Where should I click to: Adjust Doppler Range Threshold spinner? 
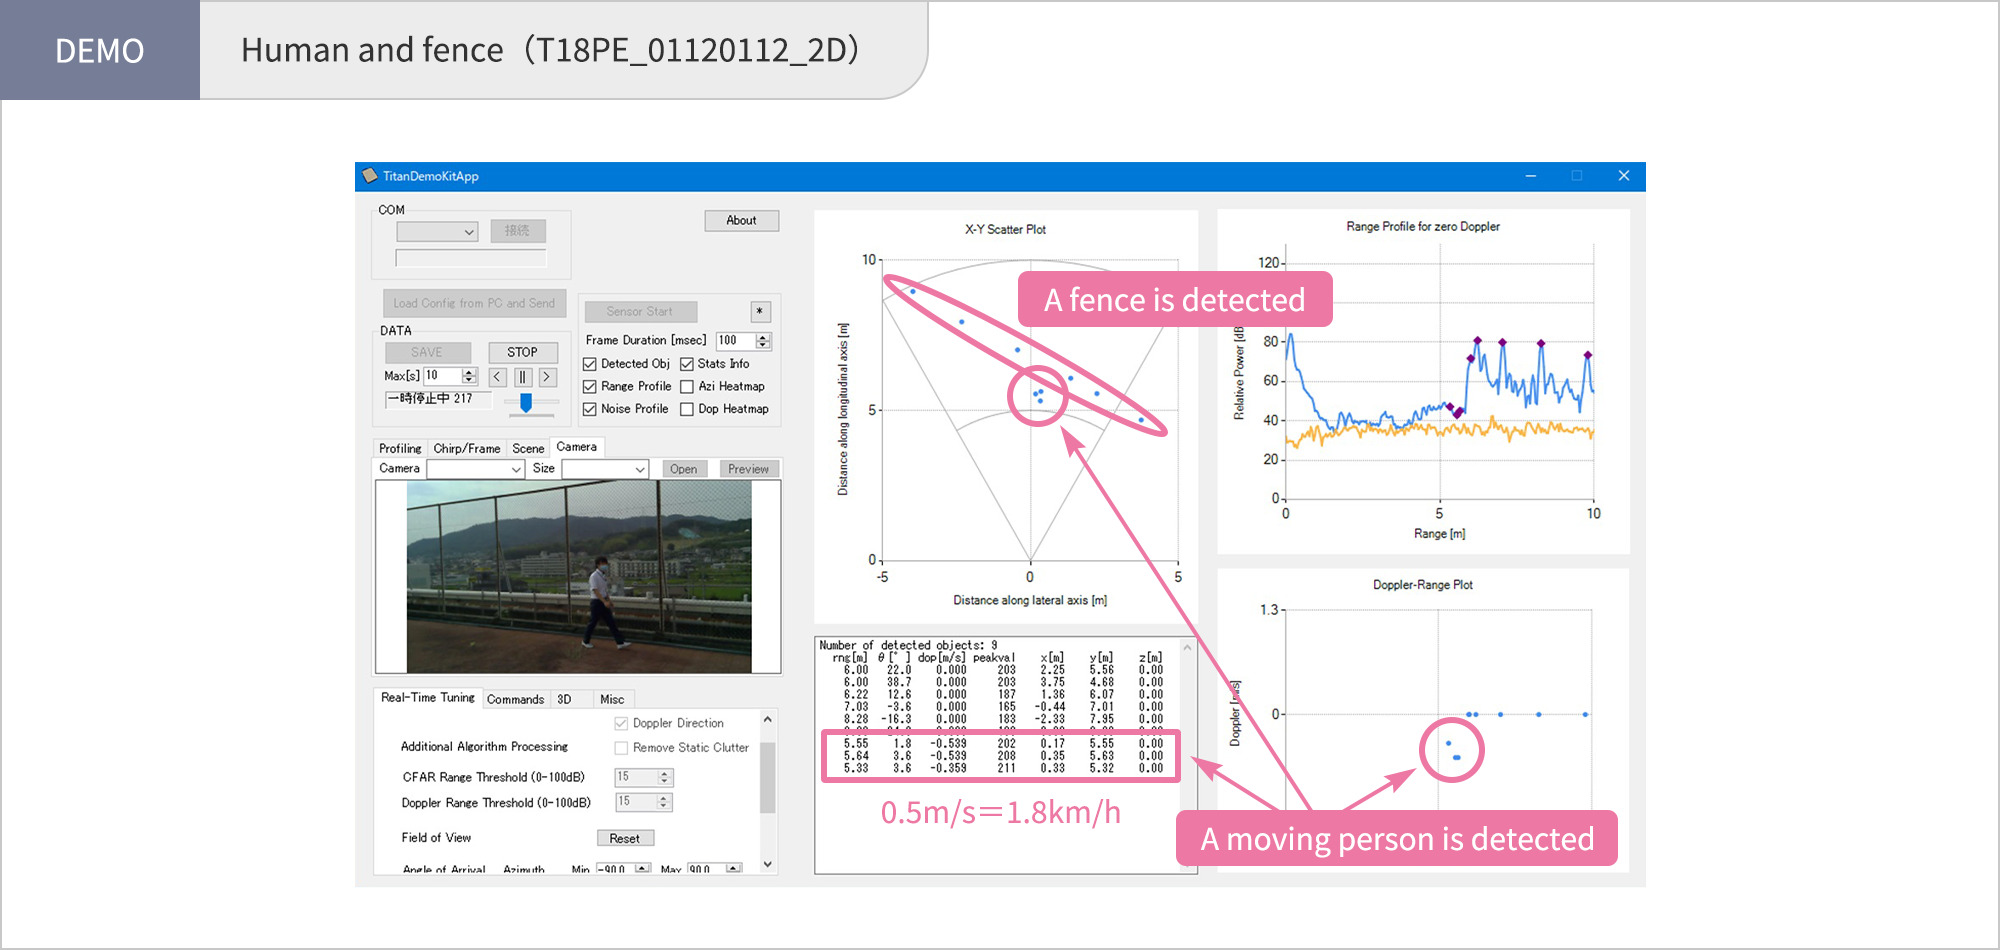pos(664,802)
